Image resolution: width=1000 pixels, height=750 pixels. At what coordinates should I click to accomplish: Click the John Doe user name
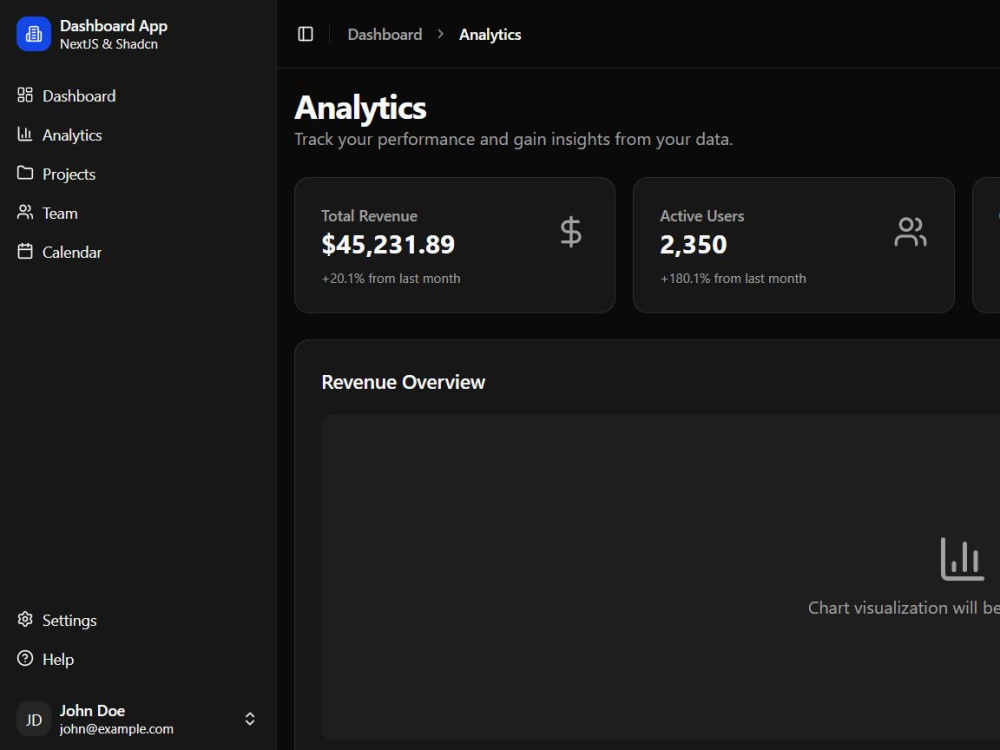pos(92,710)
